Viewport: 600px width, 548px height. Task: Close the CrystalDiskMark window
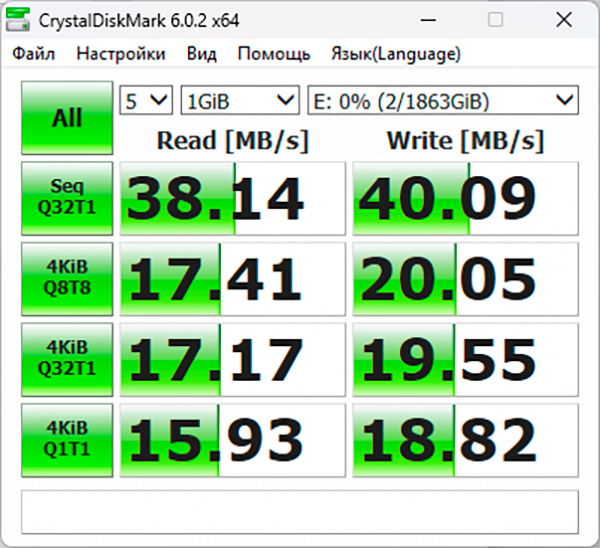tap(564, 20)
